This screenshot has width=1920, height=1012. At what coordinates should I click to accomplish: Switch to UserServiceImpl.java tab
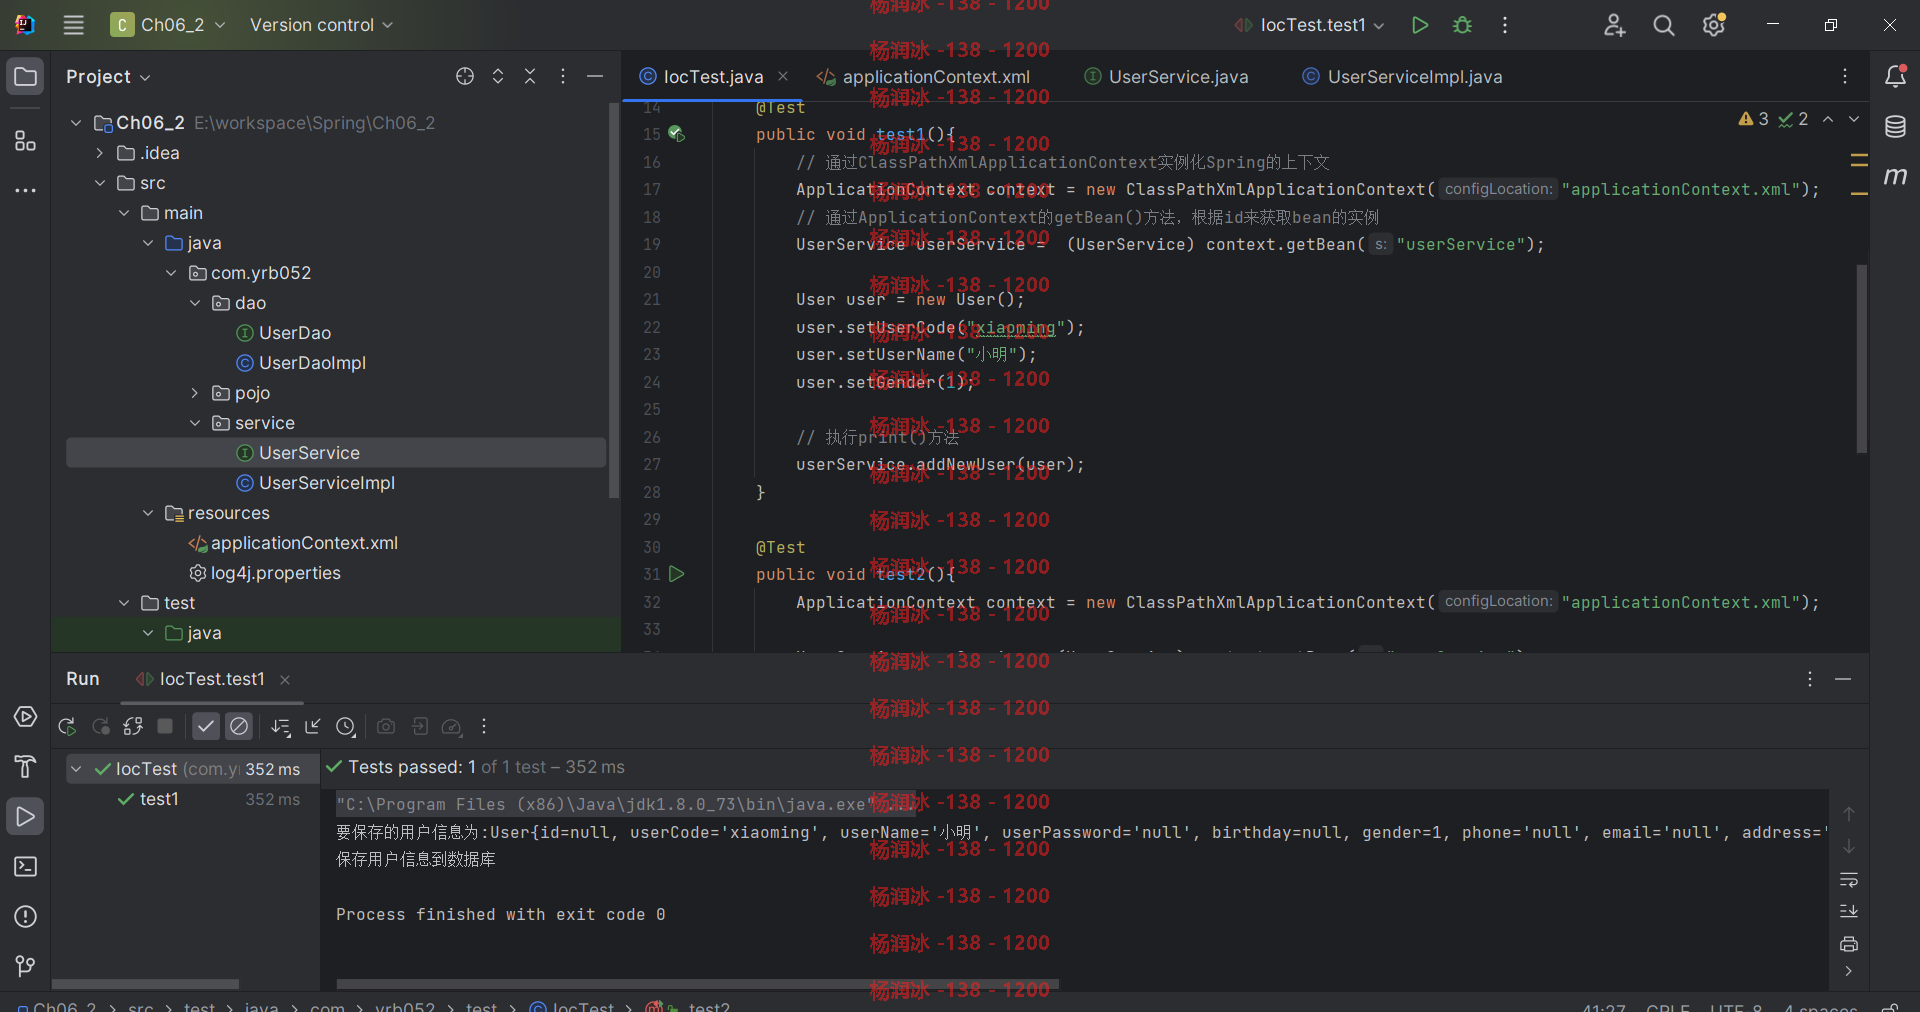pos(1402,77)
